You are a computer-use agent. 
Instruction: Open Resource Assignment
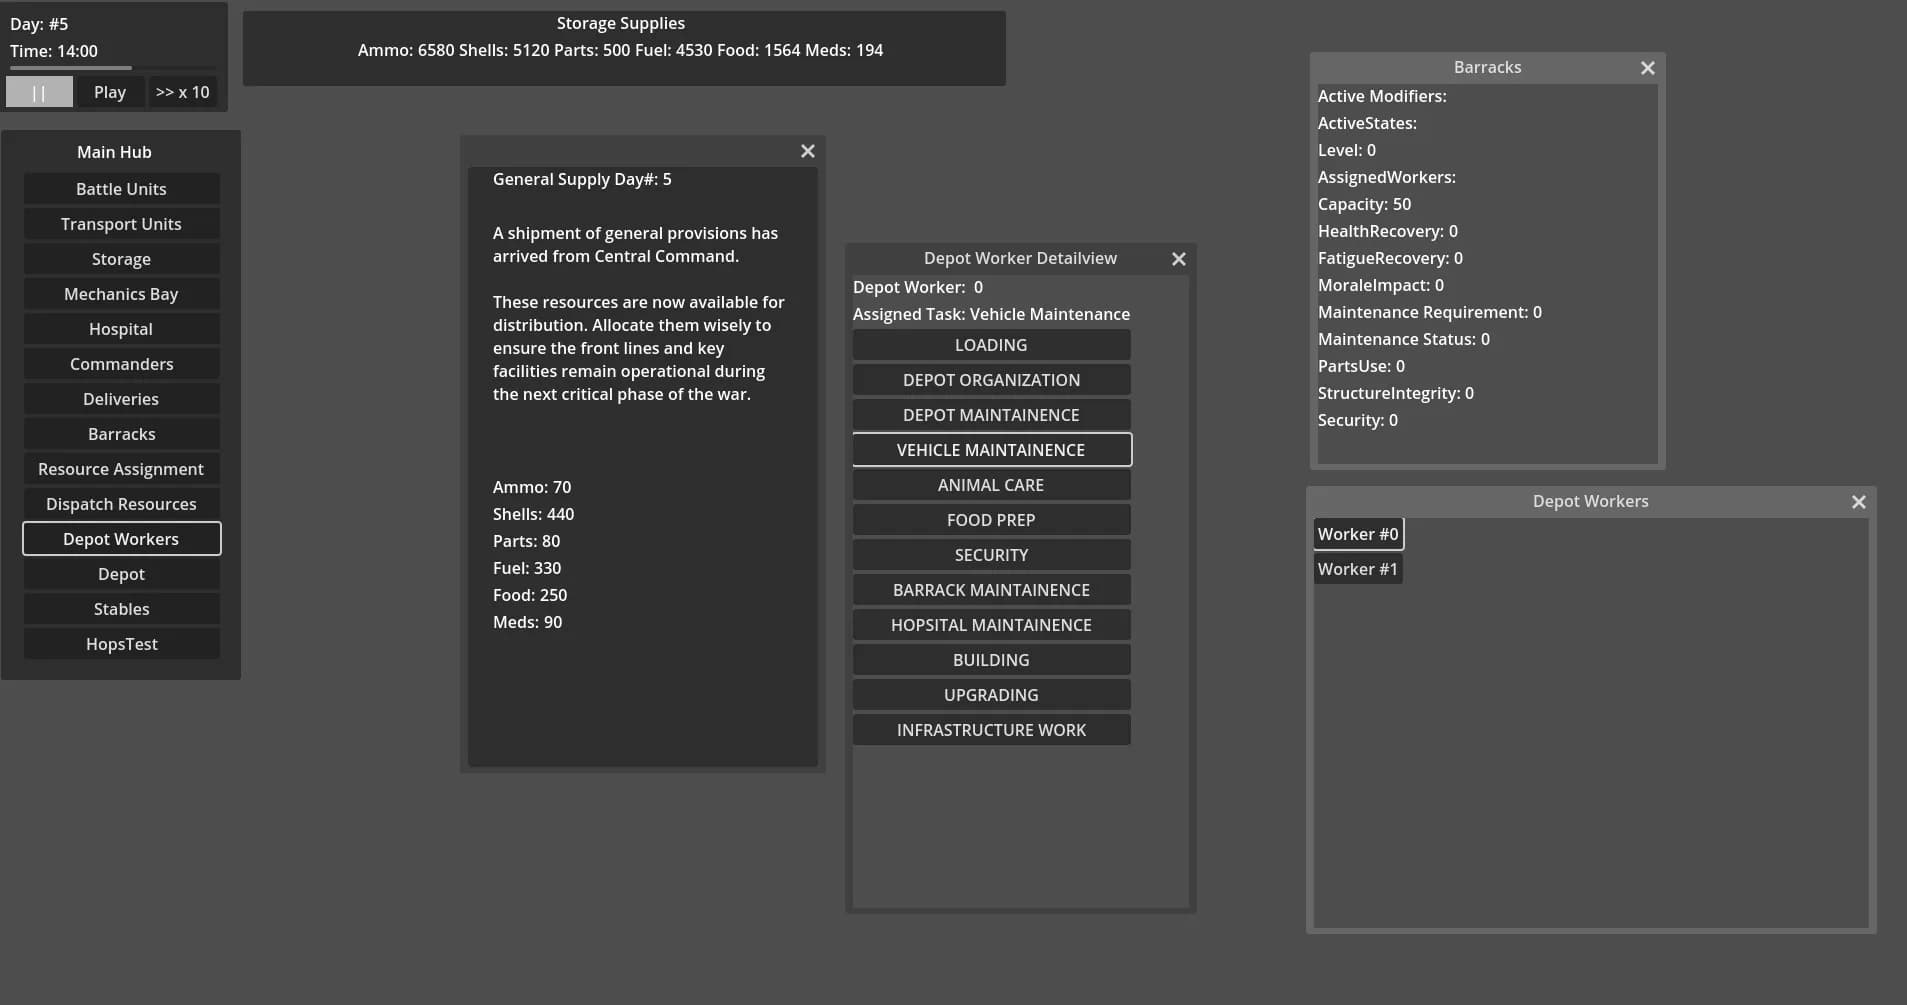pos(121,469)
